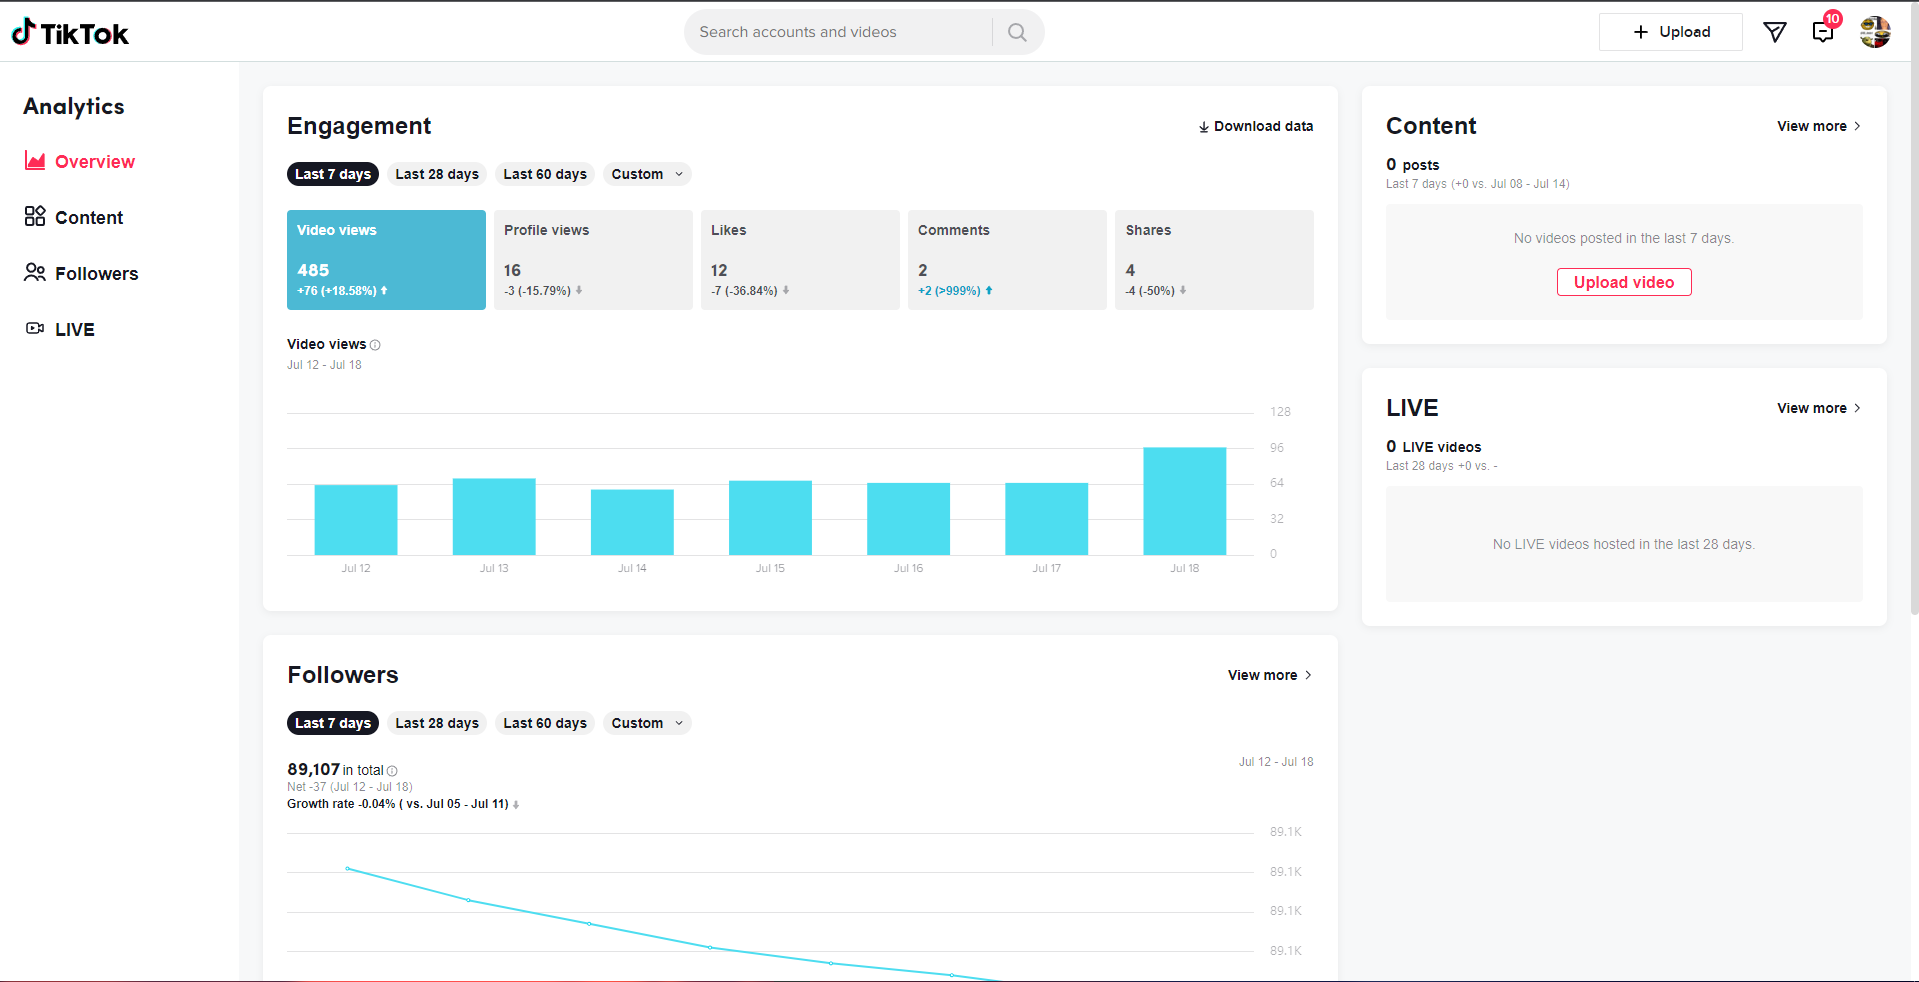
Task: Click the info icon beside Video views
Action: [375, 345]
